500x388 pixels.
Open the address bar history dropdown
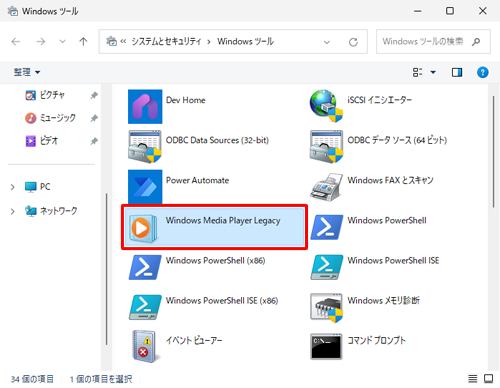tap(327, 42)
